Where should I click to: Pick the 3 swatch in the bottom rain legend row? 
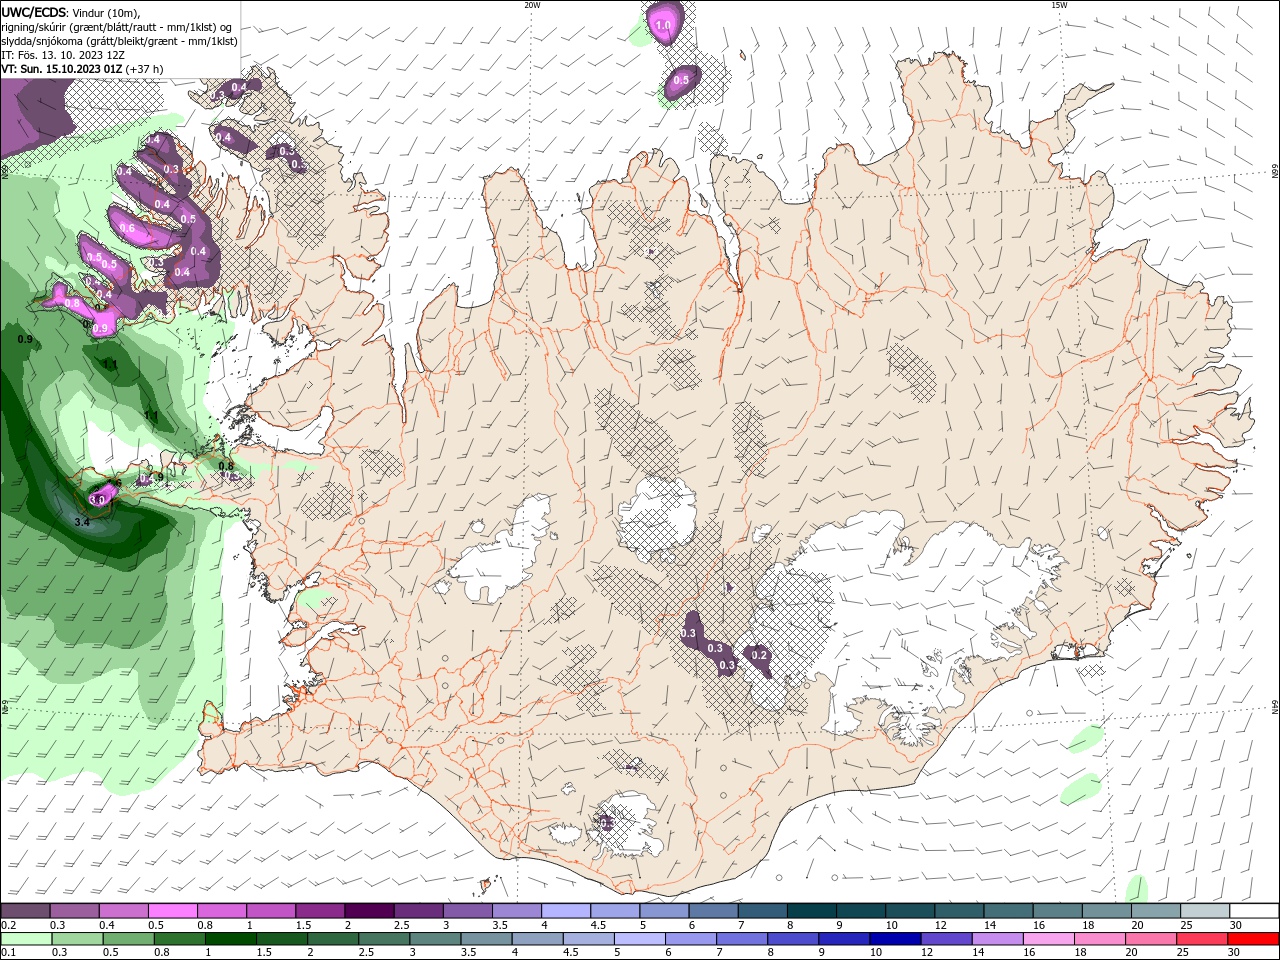(434, 939)
